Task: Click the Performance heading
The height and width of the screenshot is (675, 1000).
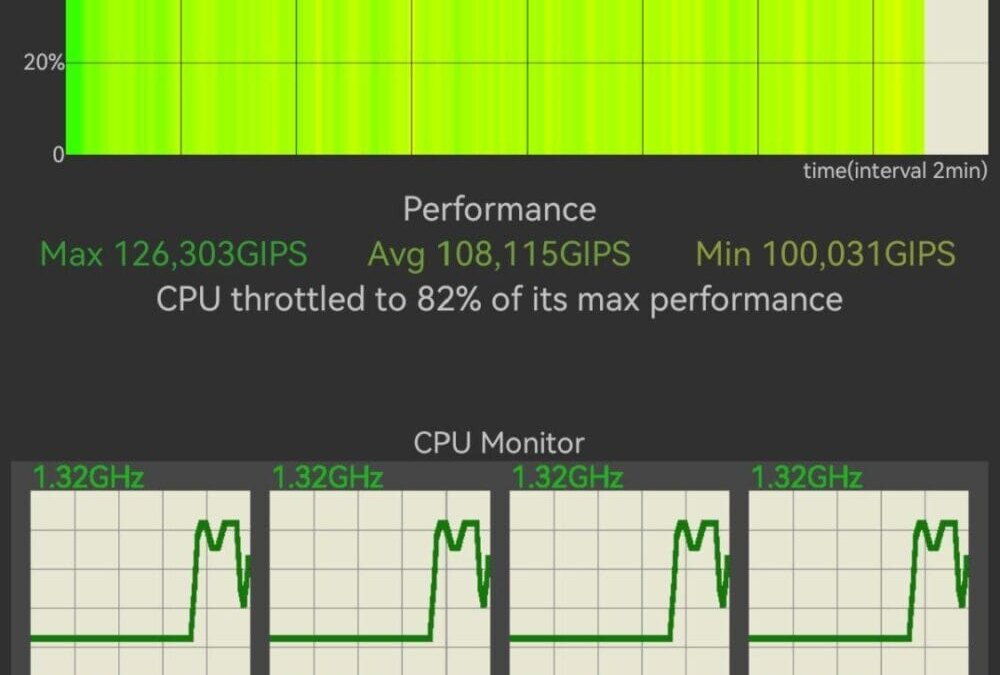Action: pos(499,209)
